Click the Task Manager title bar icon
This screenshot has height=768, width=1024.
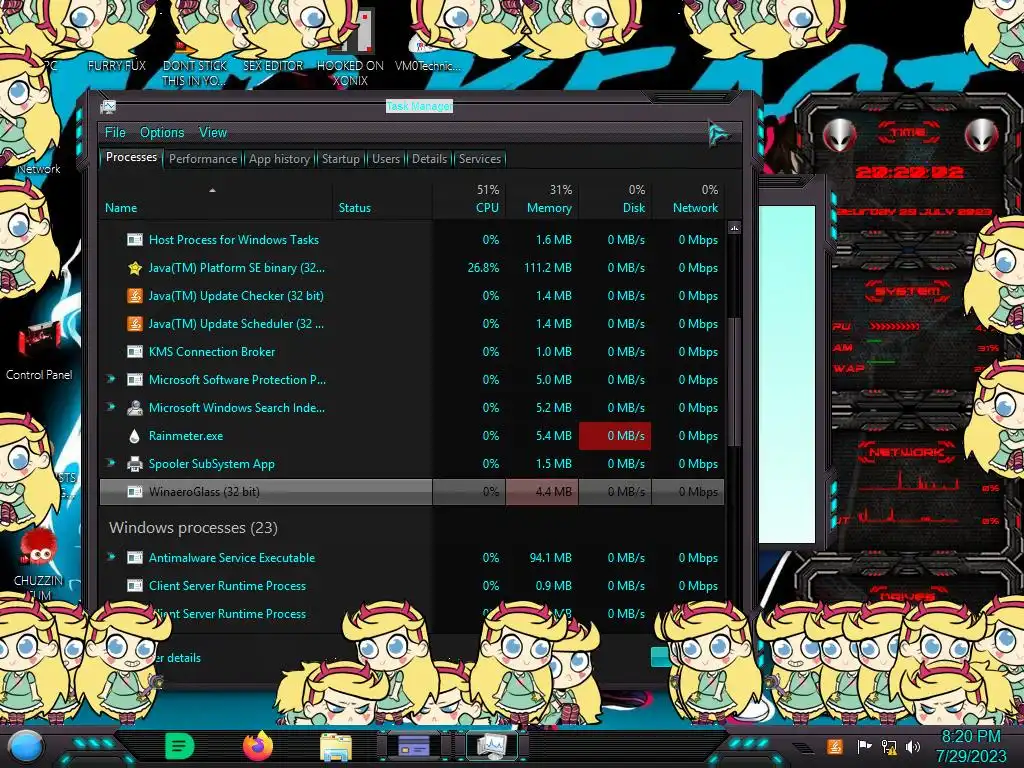click(x=108, y=106)
